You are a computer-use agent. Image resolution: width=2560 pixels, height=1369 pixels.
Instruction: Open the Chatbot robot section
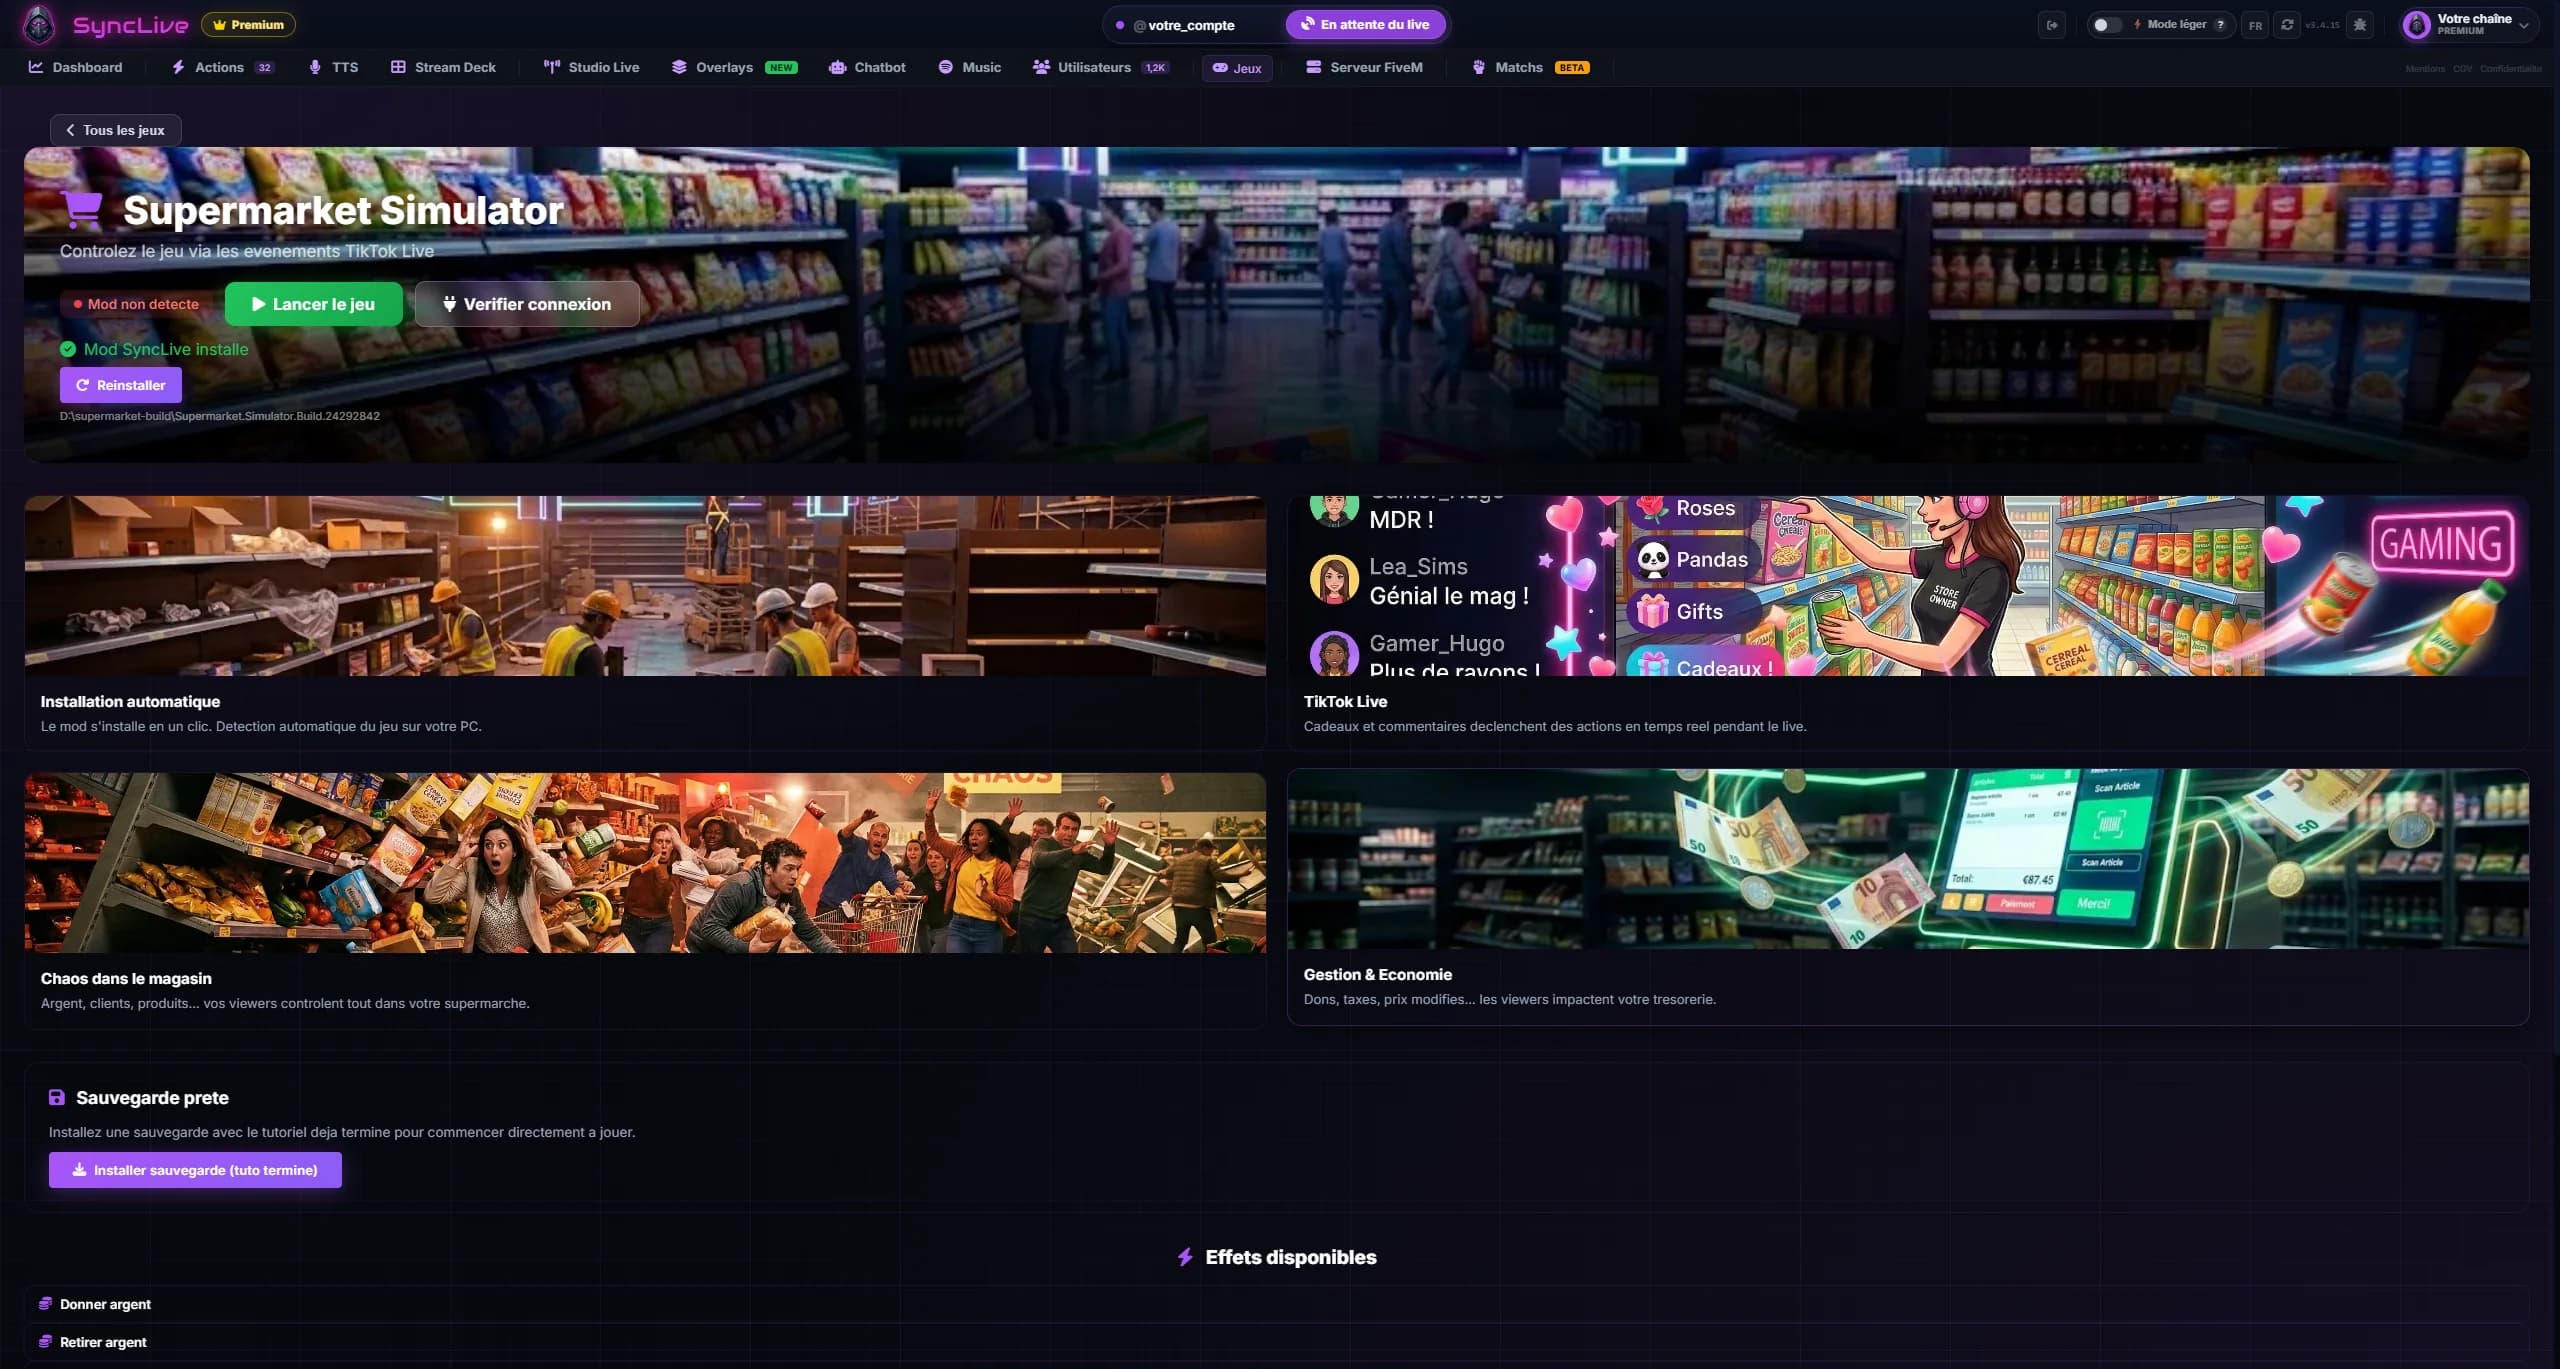pos(867,67)
